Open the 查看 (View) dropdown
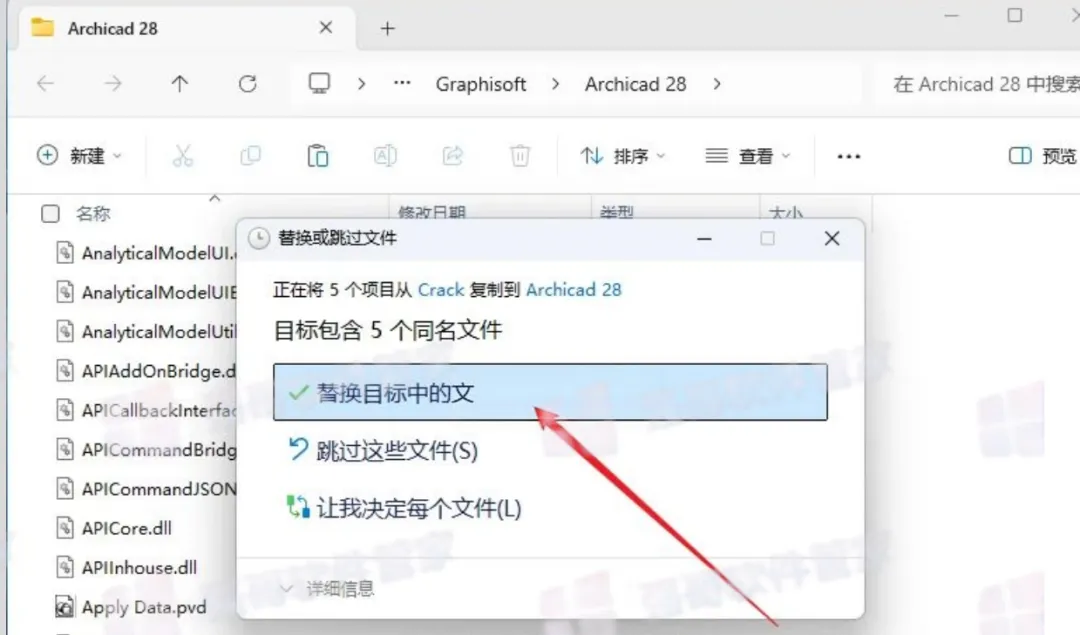This screenshot has width=1080, height=635. 747,156
